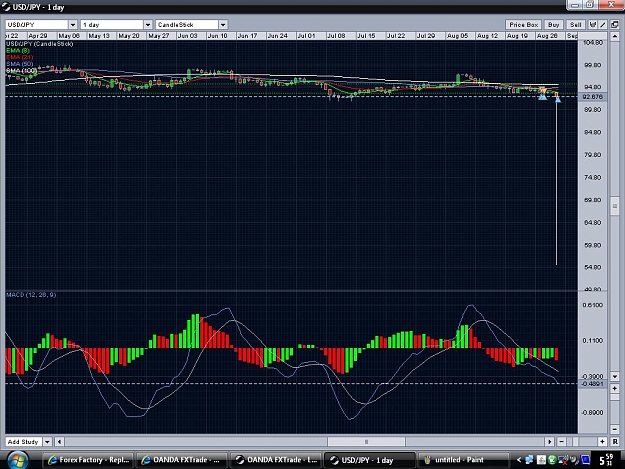625x469 pixels.
Task: Switch to the OANDA FXTrade application taskbar item
Action: [276, 460]
